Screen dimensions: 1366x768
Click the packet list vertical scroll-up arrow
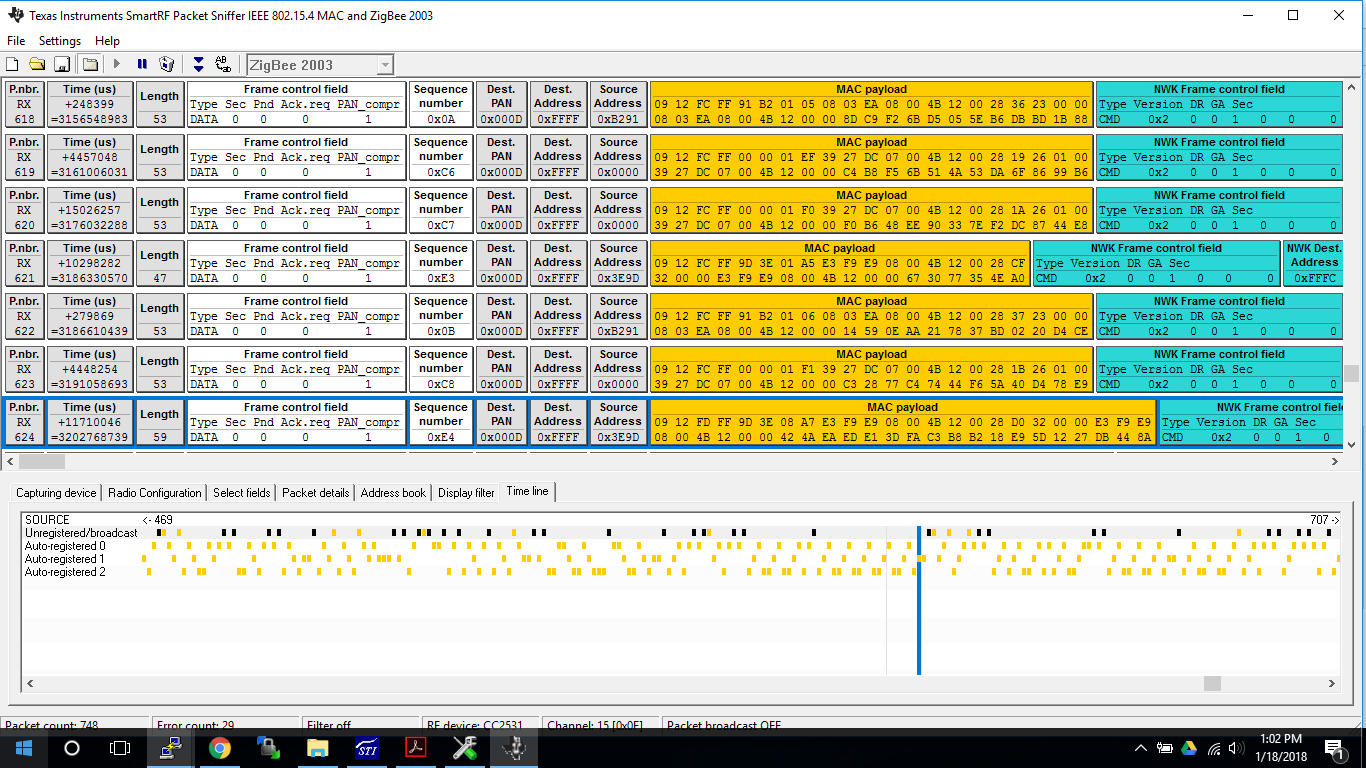click(1351, 87)
